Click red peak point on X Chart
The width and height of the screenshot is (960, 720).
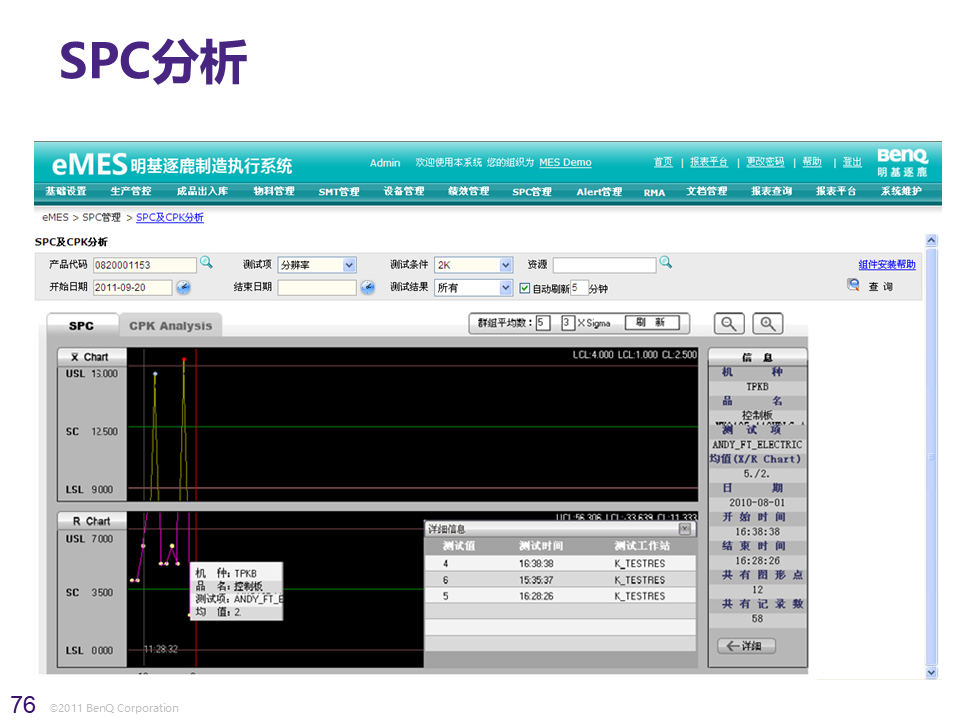click(184, 359)
